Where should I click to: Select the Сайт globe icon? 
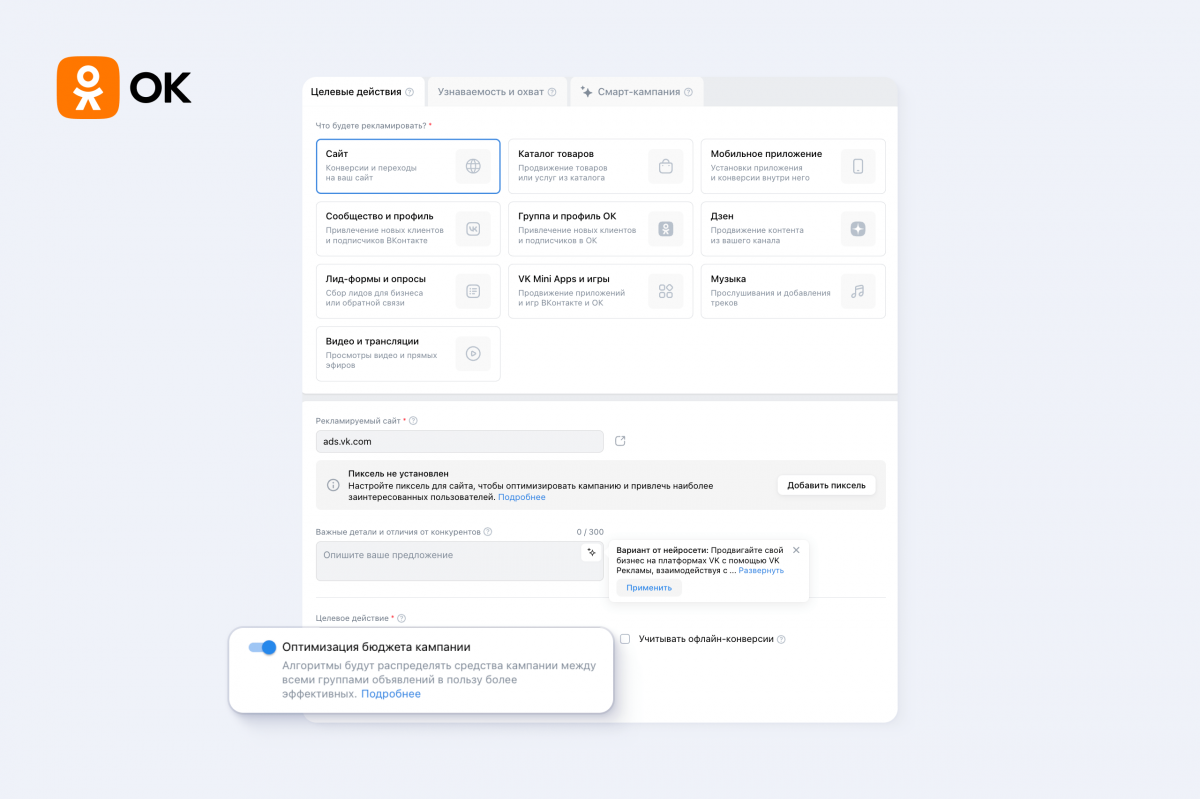(473, 166)
